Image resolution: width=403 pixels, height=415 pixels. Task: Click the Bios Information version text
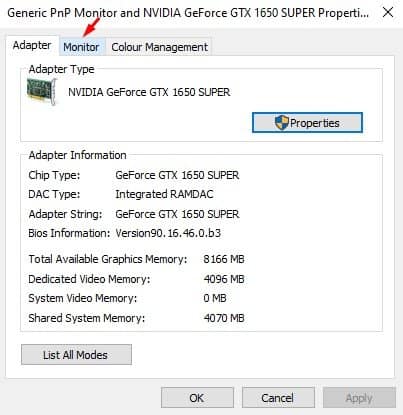(x=168, y=233)
